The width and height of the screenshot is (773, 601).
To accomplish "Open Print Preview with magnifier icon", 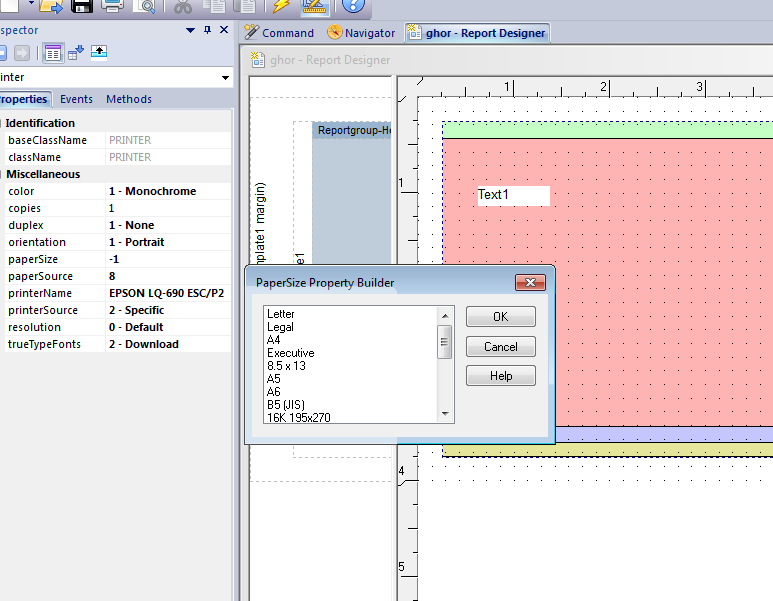I will (x=144, y=7).
